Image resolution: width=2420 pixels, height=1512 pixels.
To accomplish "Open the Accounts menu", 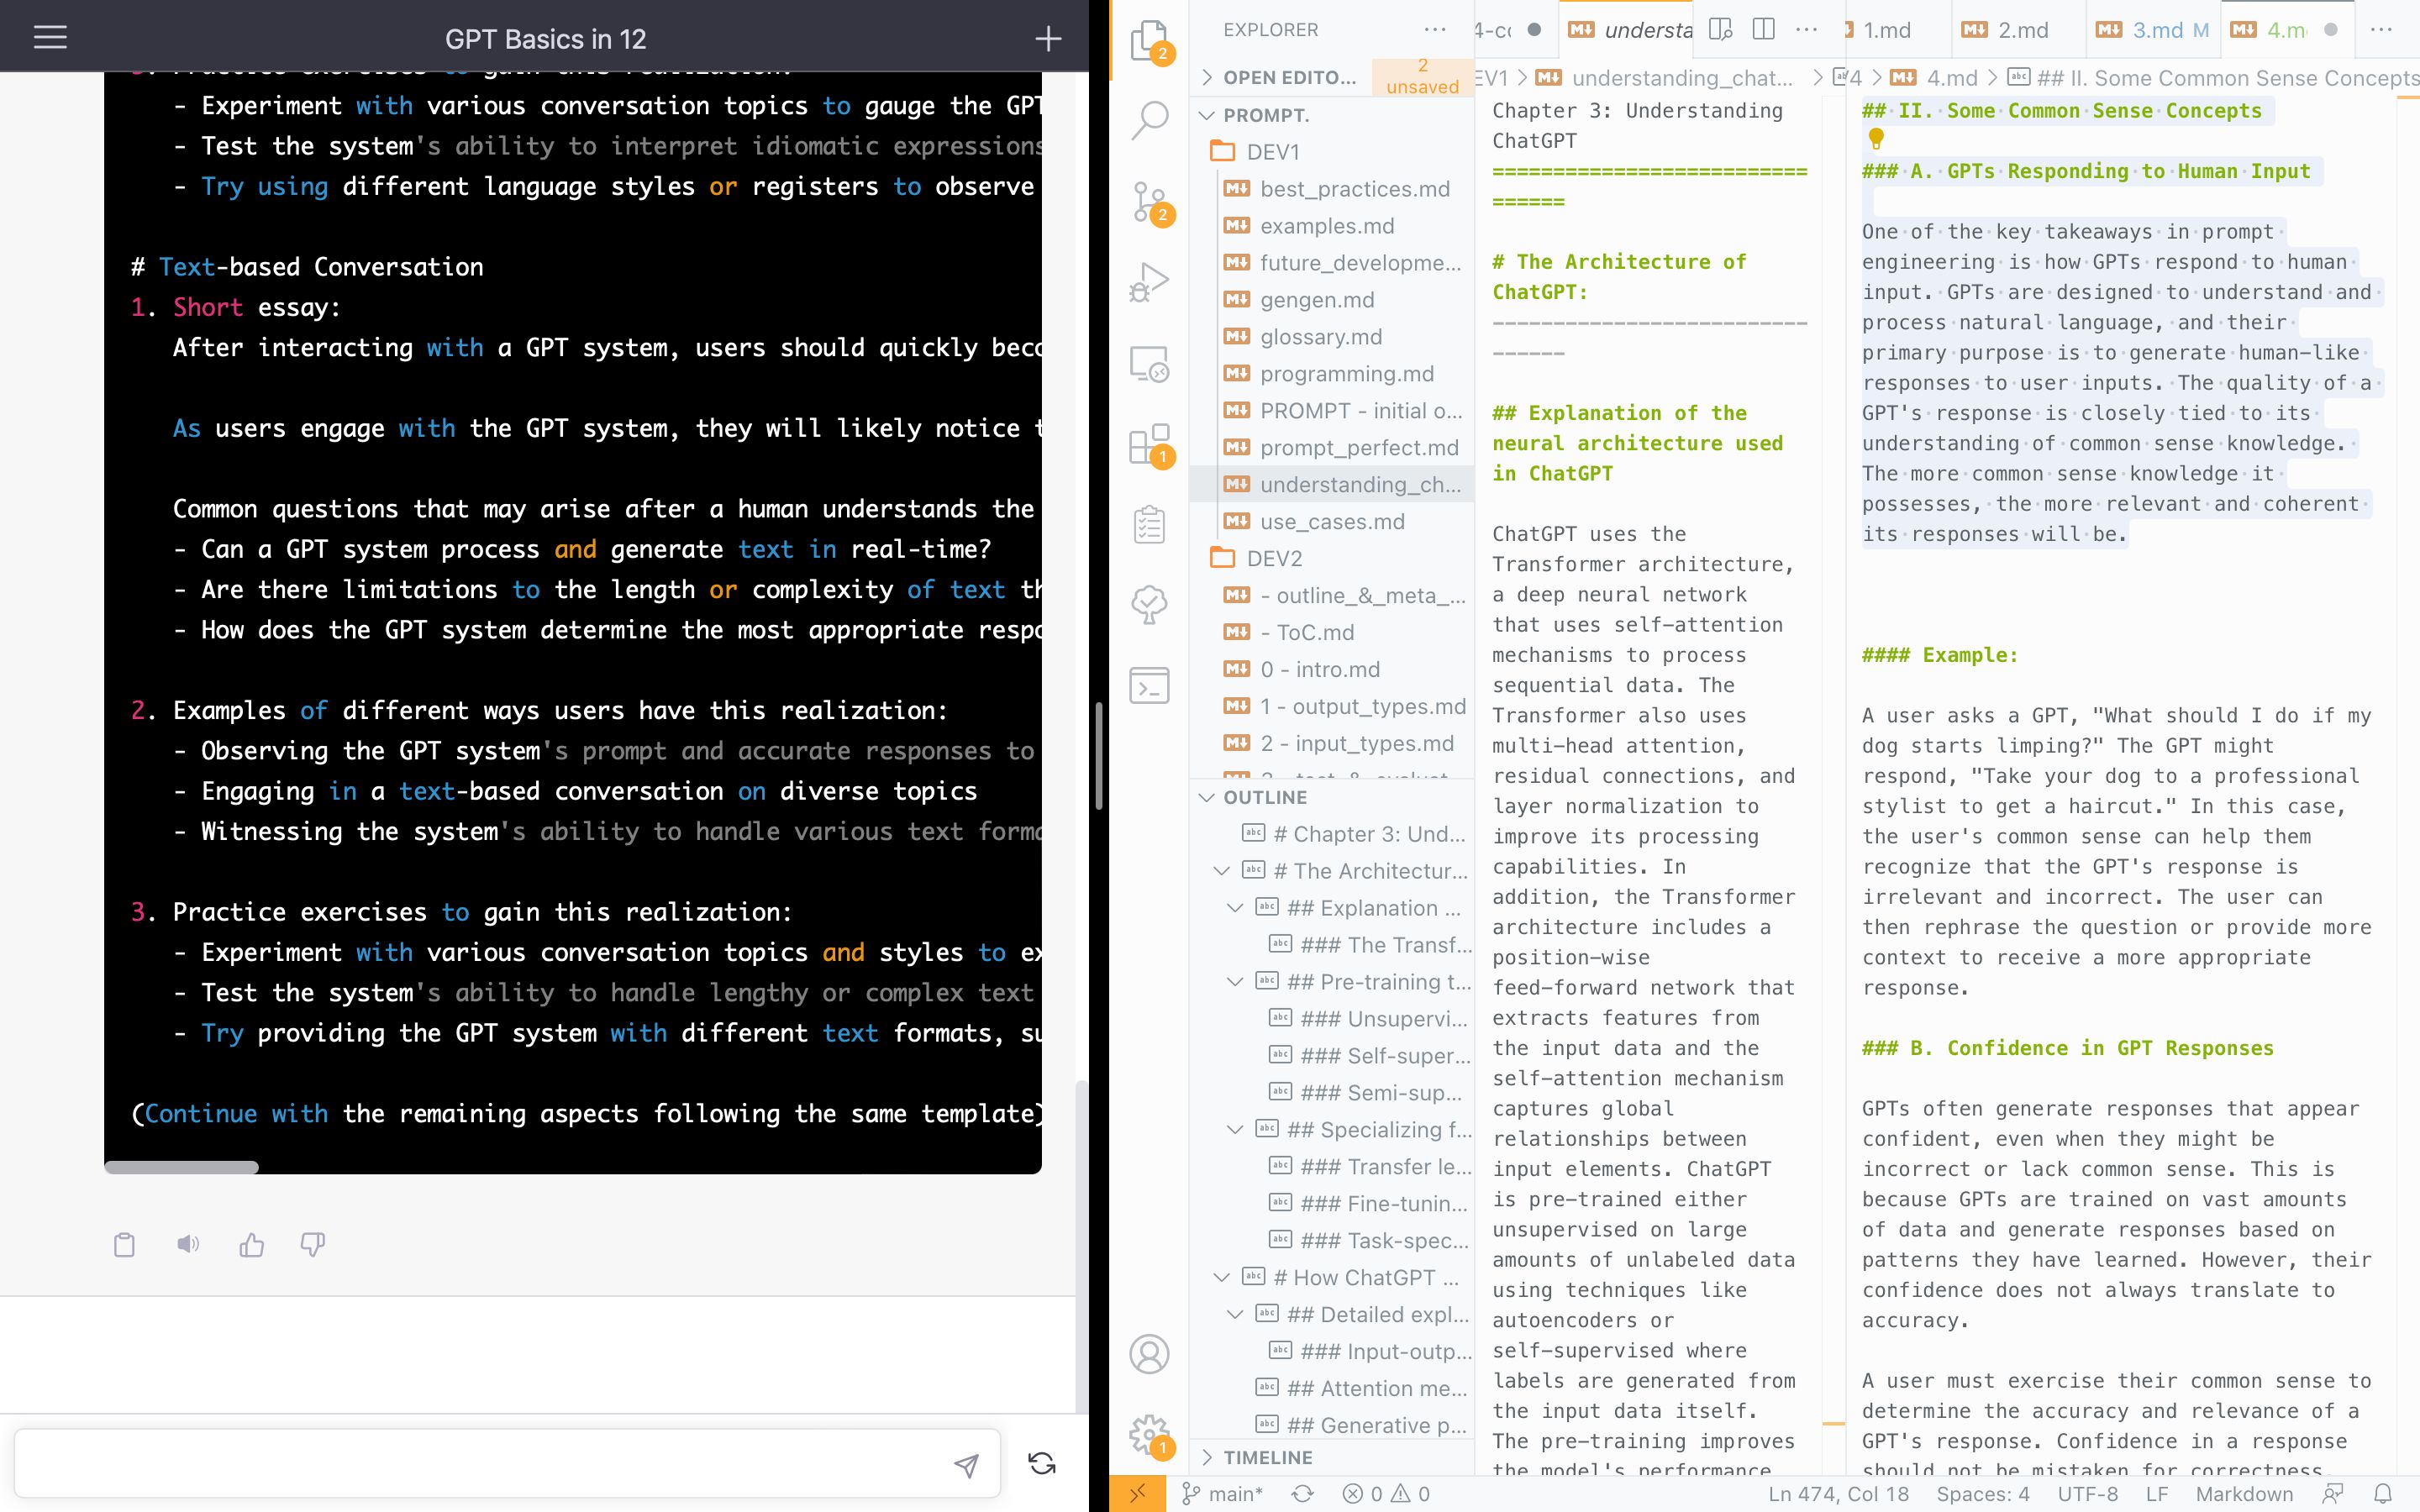I will pyautogui.click(x=1149, y=1354).
